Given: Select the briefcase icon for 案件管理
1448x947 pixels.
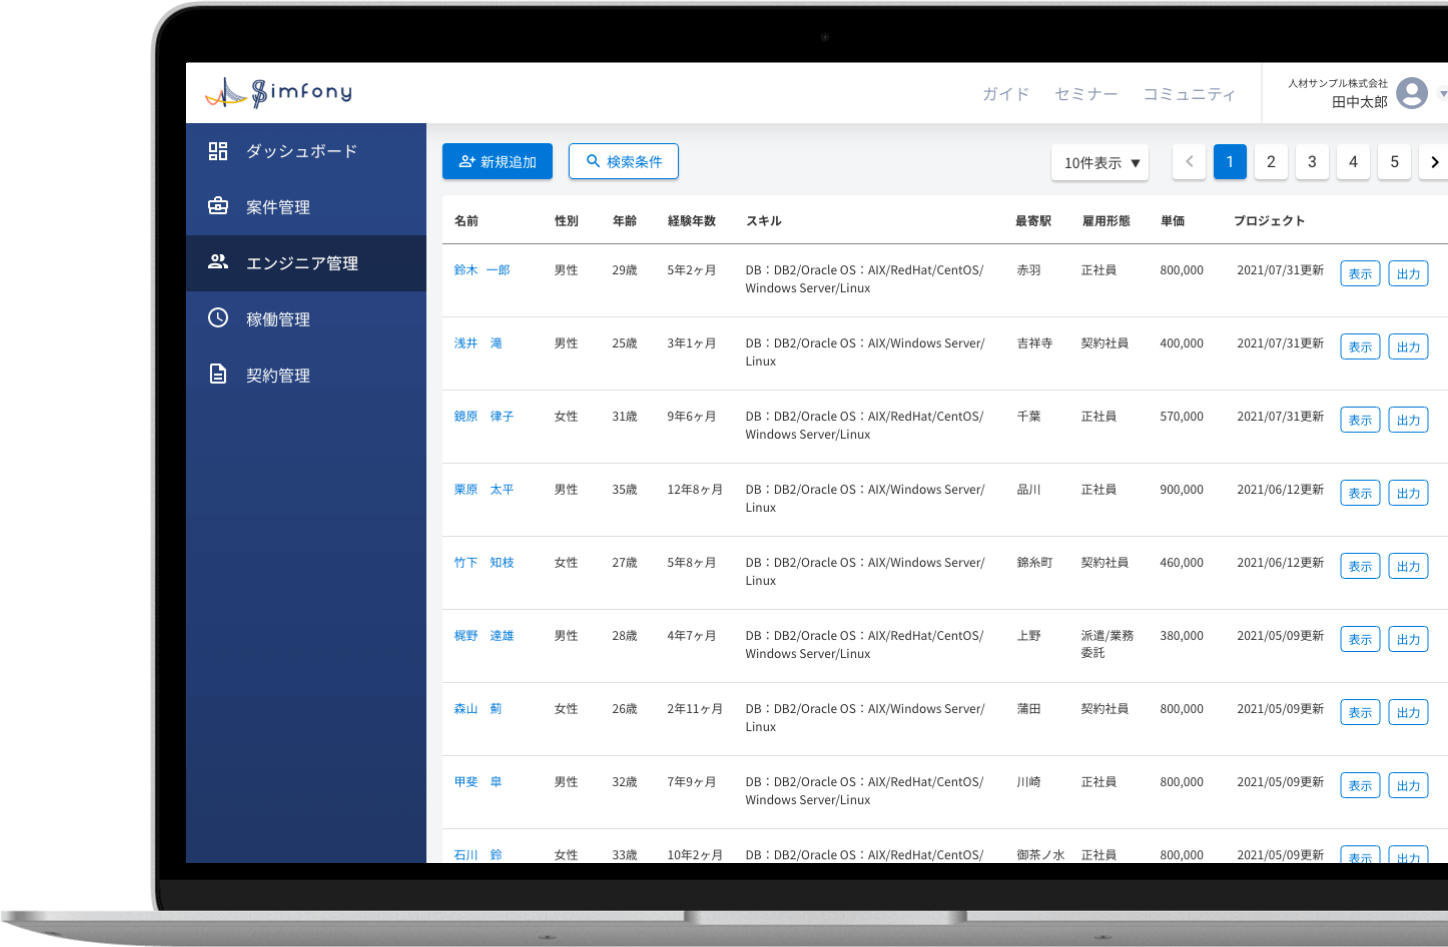Looking at the screenshot, I should [217, 207].
